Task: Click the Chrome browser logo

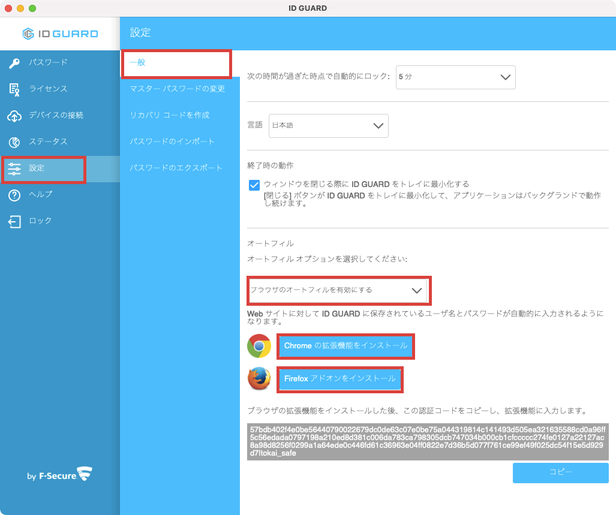Action: 259,346
